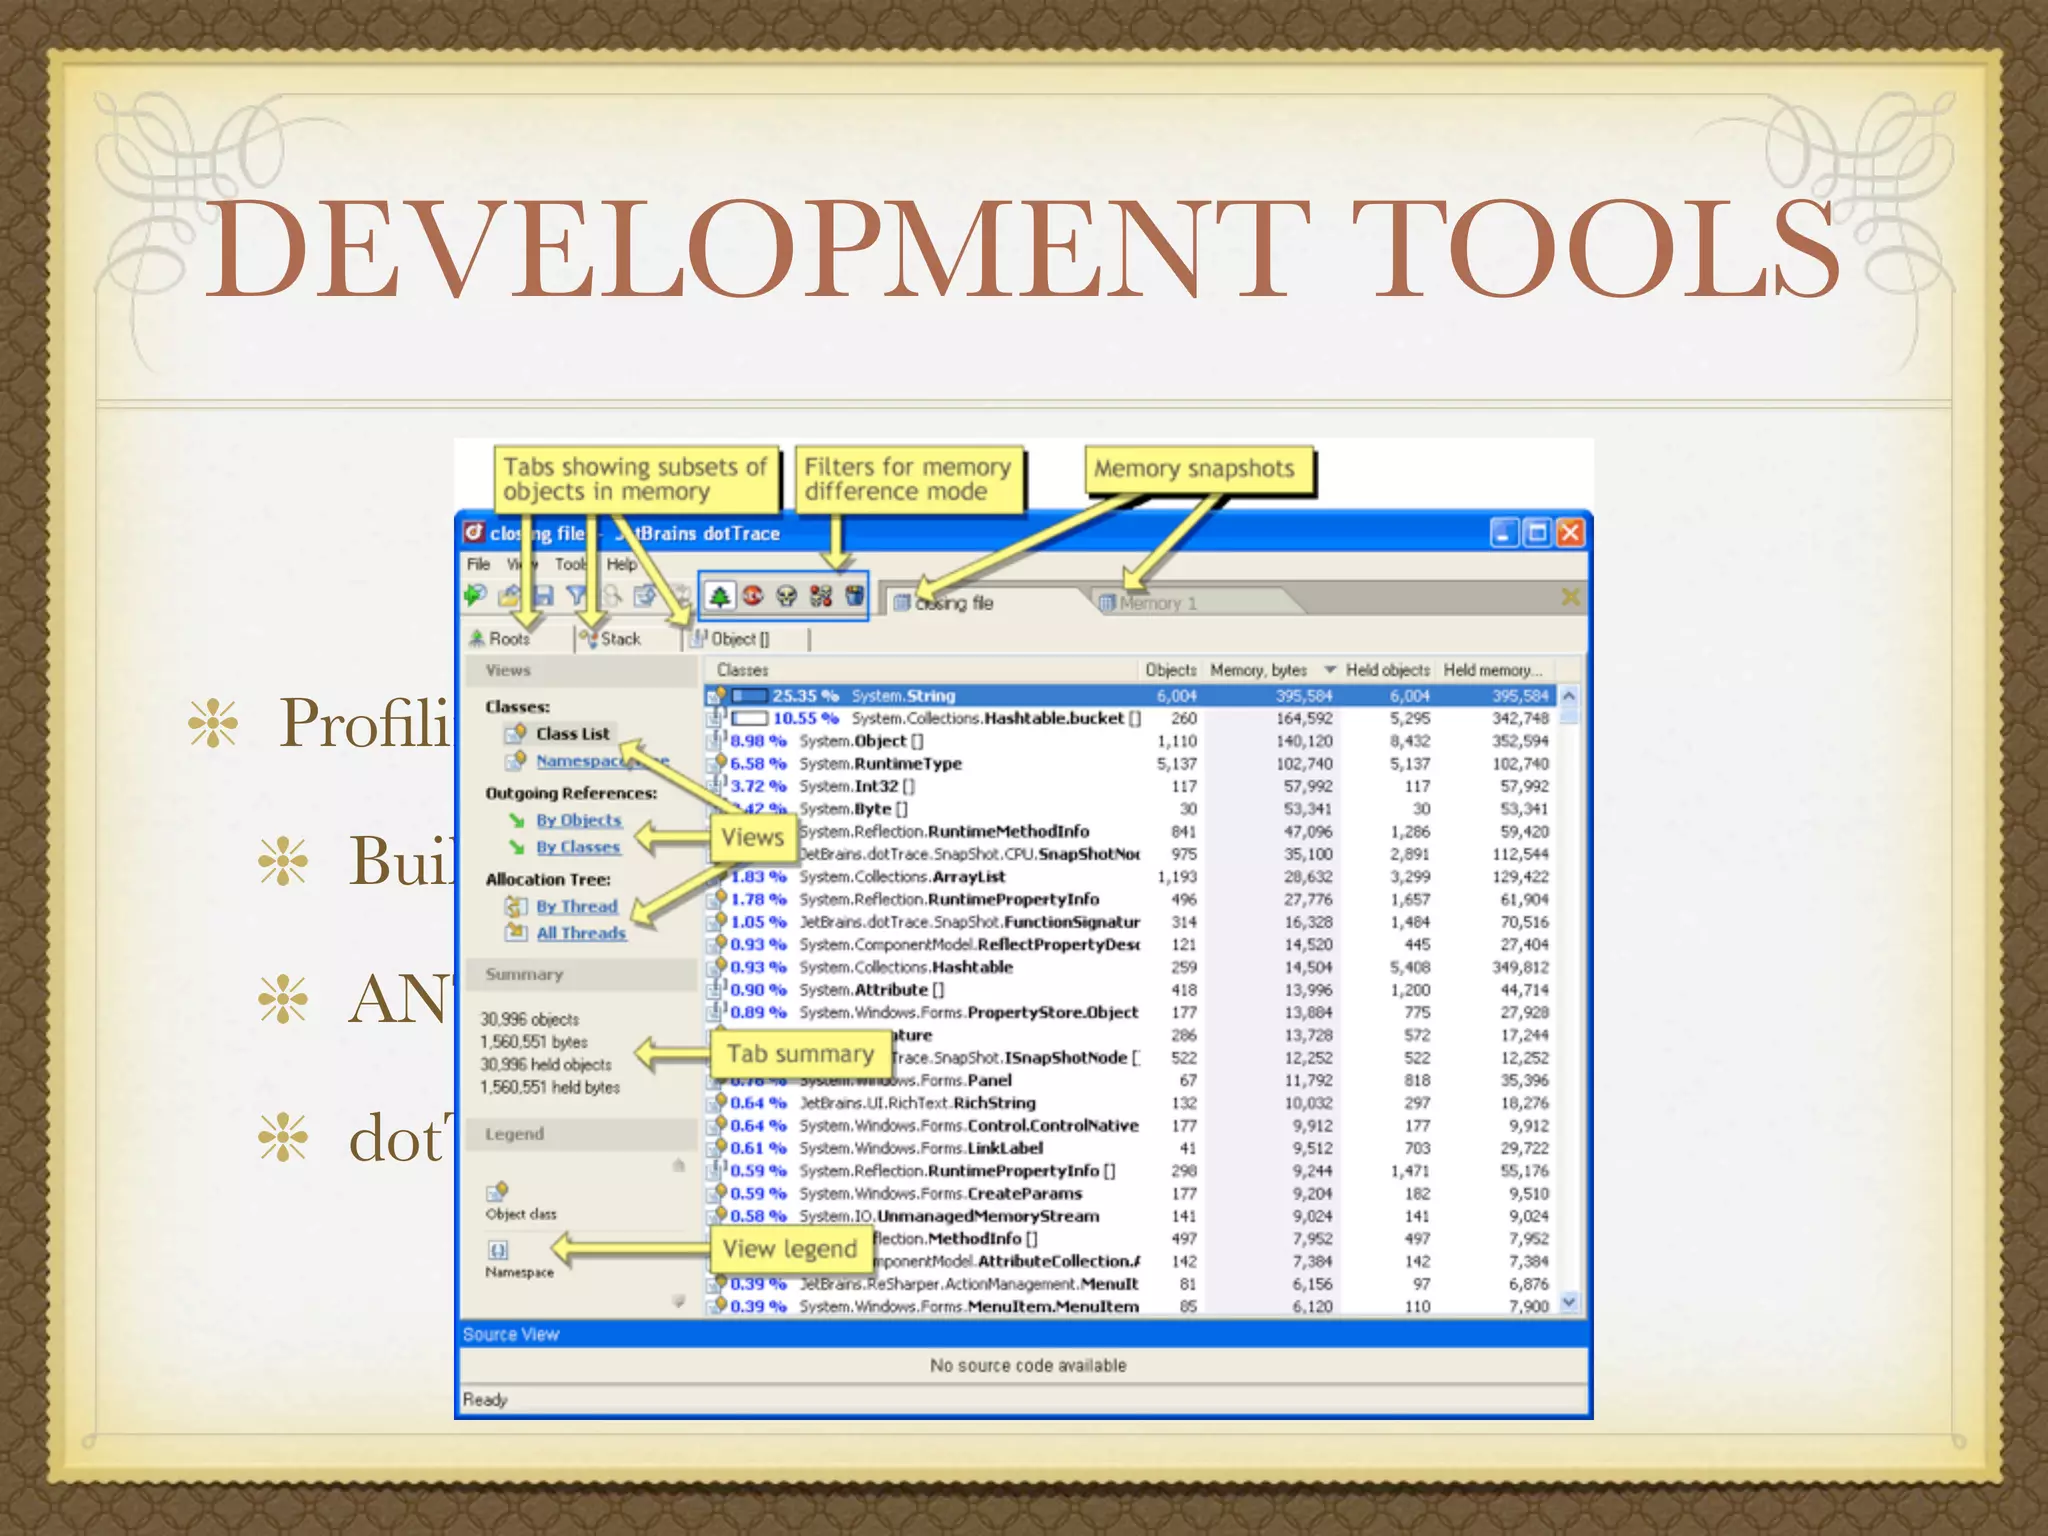Click the '30,996 objects' summary line
The image size is (2048, 1536).
(x=530, y=1019)
